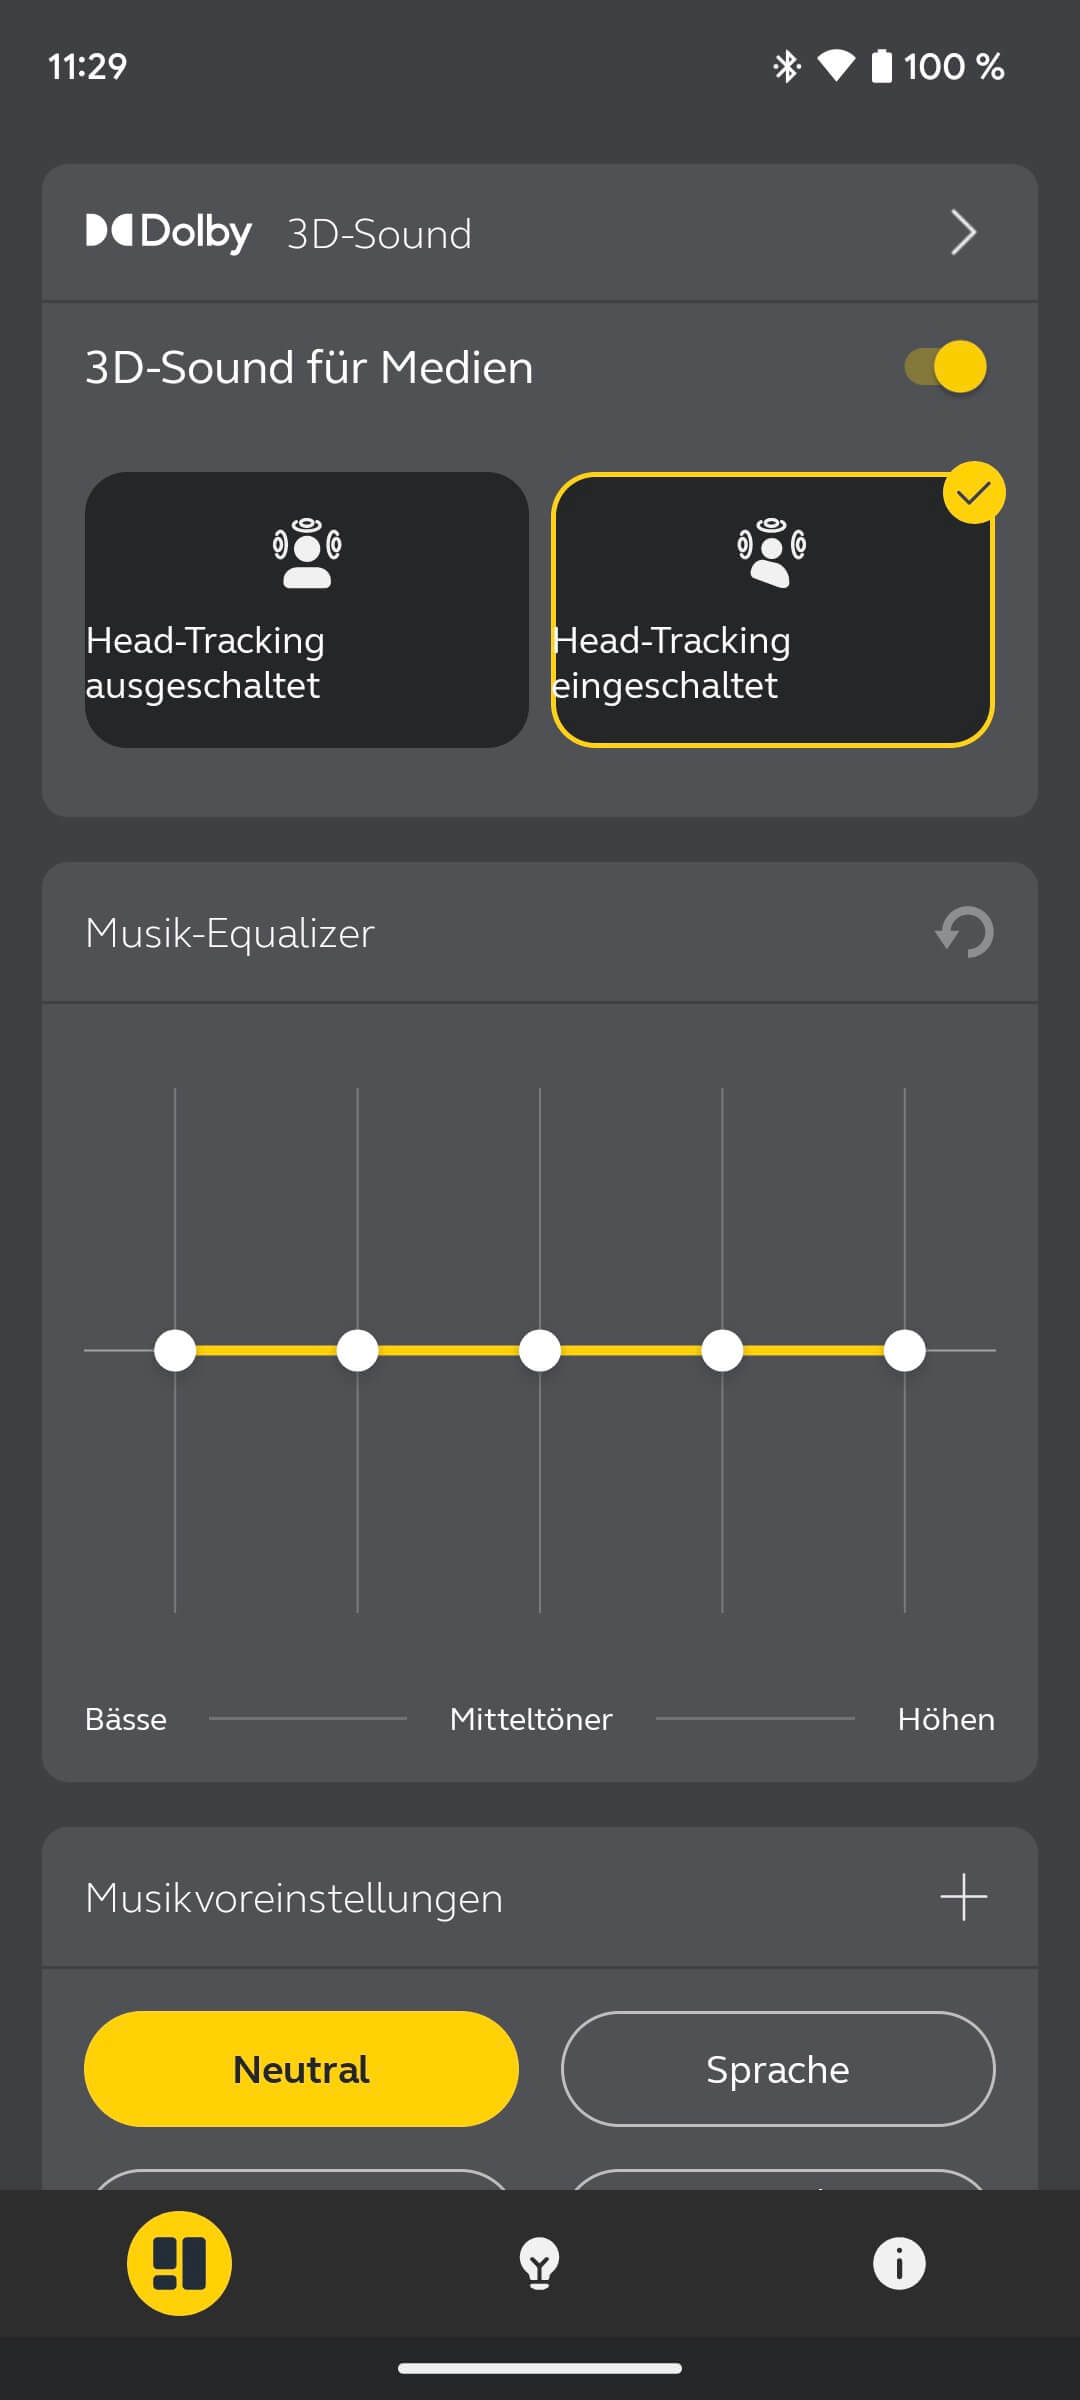Click the second equalizer band handle
The width and height of the screenshot is (1080, 2400).
(x=357, y=1350)
